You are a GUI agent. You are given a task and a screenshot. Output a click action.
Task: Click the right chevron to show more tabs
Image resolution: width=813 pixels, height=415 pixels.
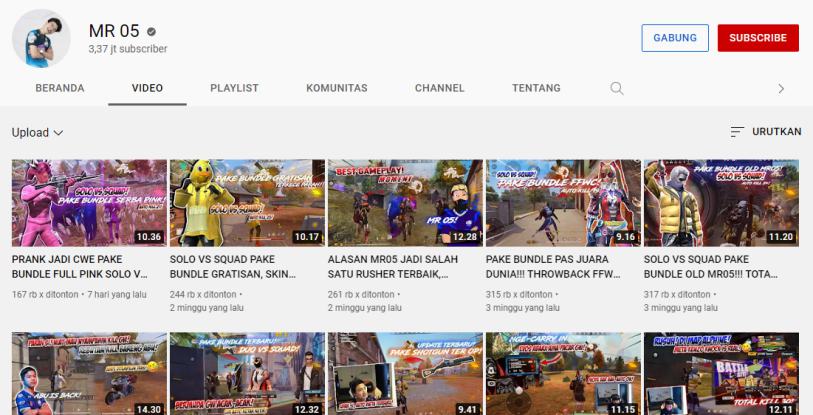(x=781, y=89)
